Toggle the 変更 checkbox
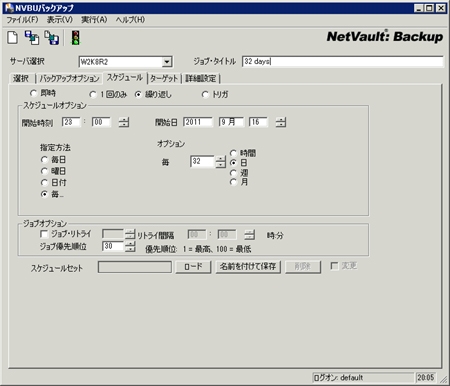The image size is (450, 386). tap(334, 266)
